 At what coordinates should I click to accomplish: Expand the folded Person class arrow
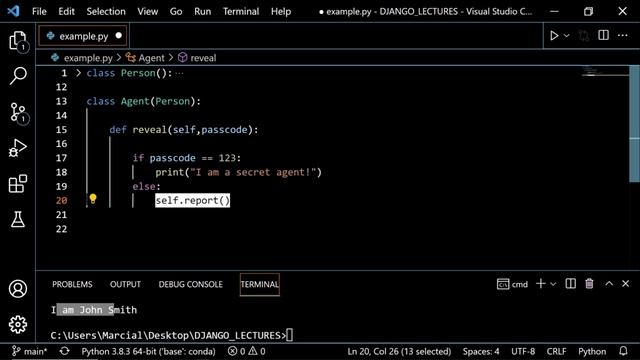78,73
